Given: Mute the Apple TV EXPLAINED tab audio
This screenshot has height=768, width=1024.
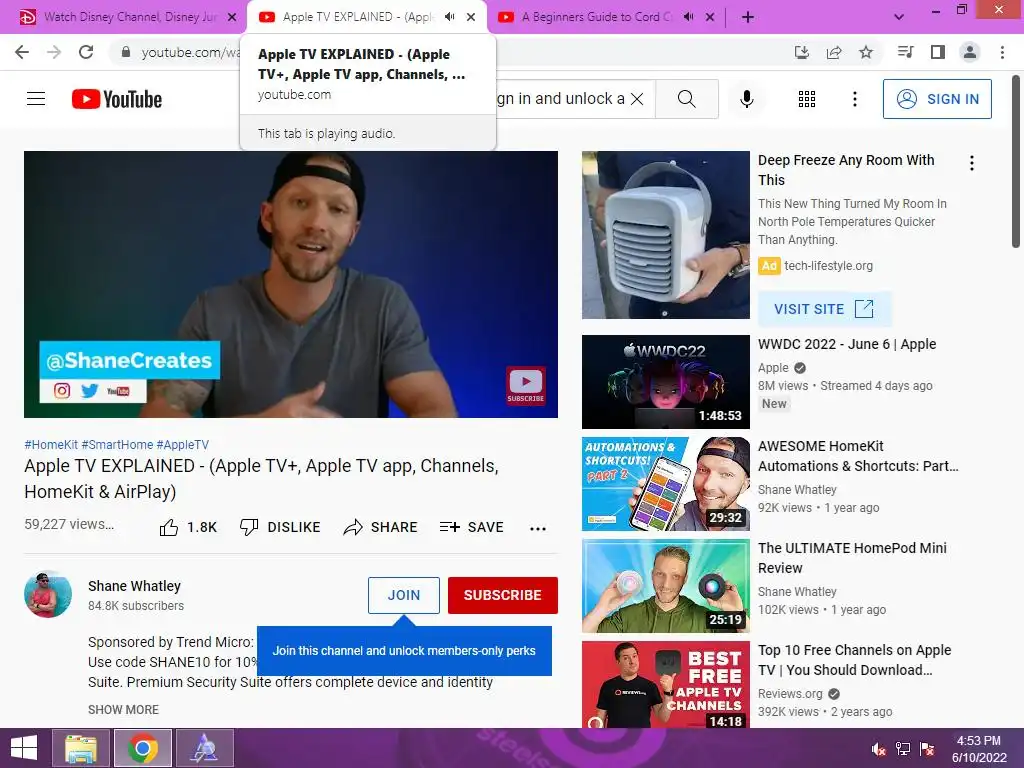Looking at the screenshot, I should tap(449, 17).
